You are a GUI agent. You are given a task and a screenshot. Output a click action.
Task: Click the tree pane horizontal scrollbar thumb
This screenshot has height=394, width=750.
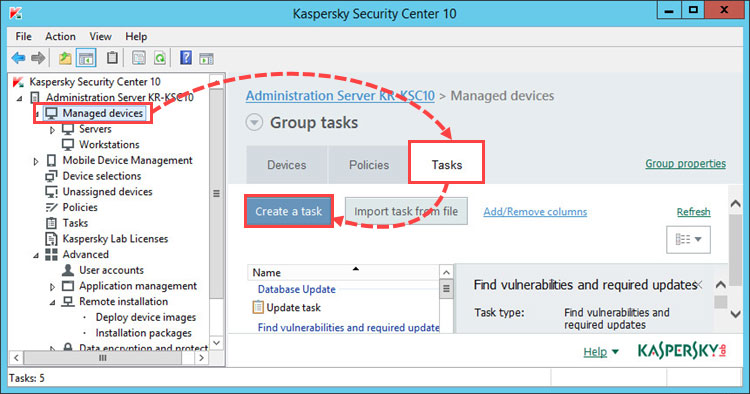[103, 358]
